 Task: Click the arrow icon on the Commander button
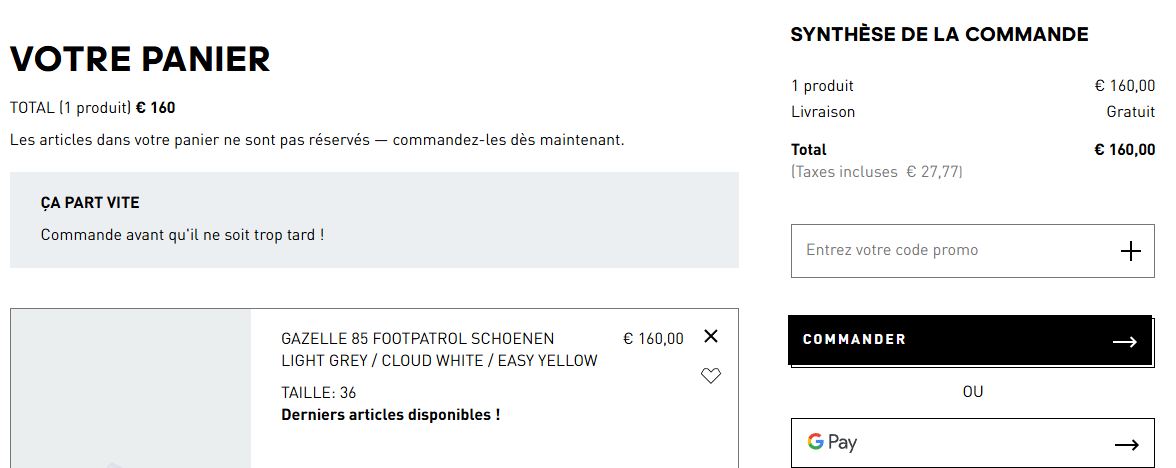[1125, 342]
